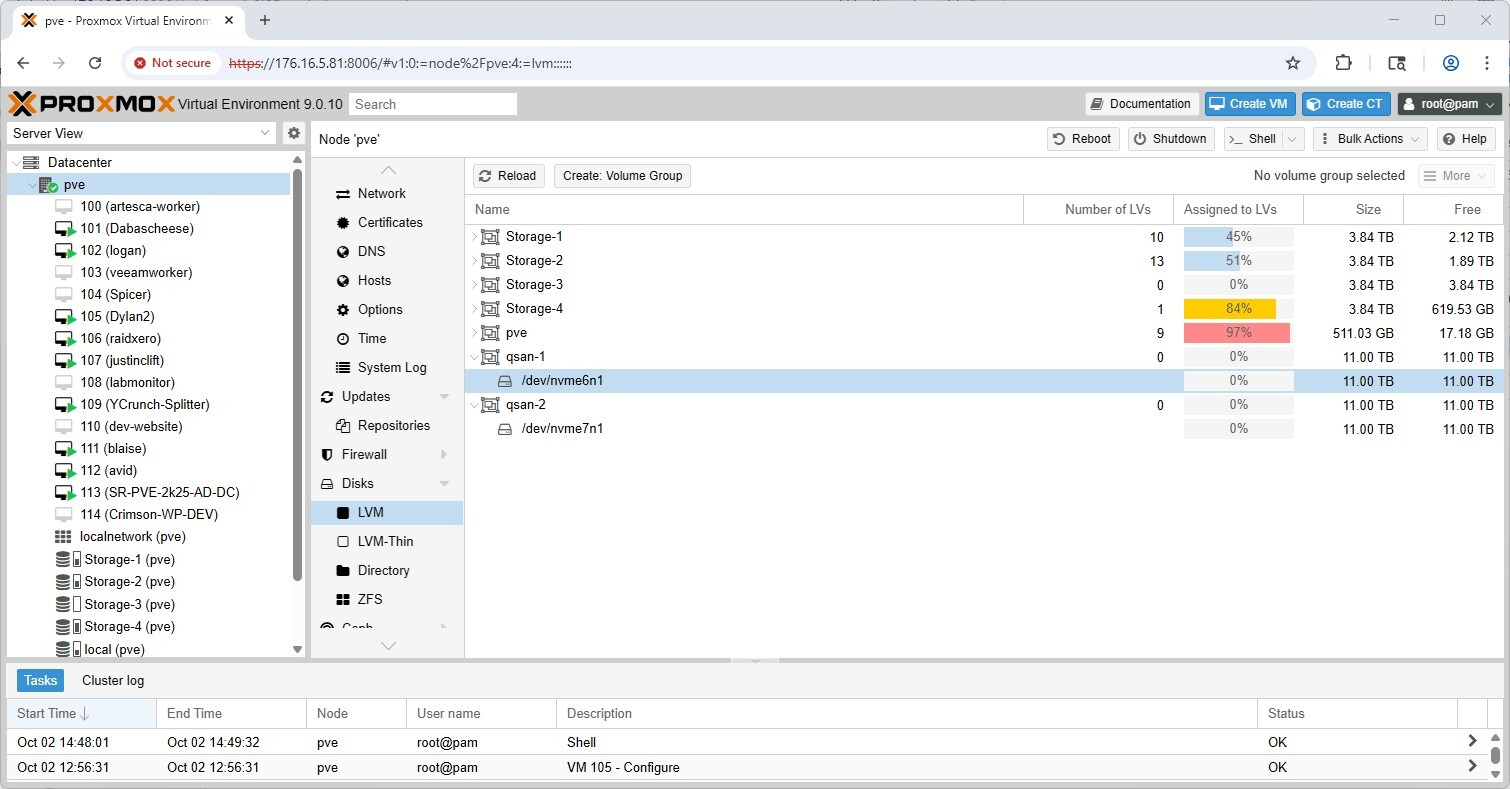Open the Certificates settings page
Image resolution: width=1510 pixels, height=789 pixels.
point(389,222)
